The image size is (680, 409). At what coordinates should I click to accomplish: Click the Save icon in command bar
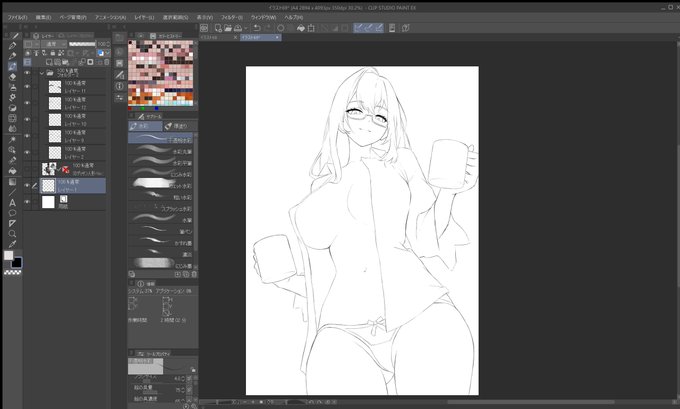point(238,28)
